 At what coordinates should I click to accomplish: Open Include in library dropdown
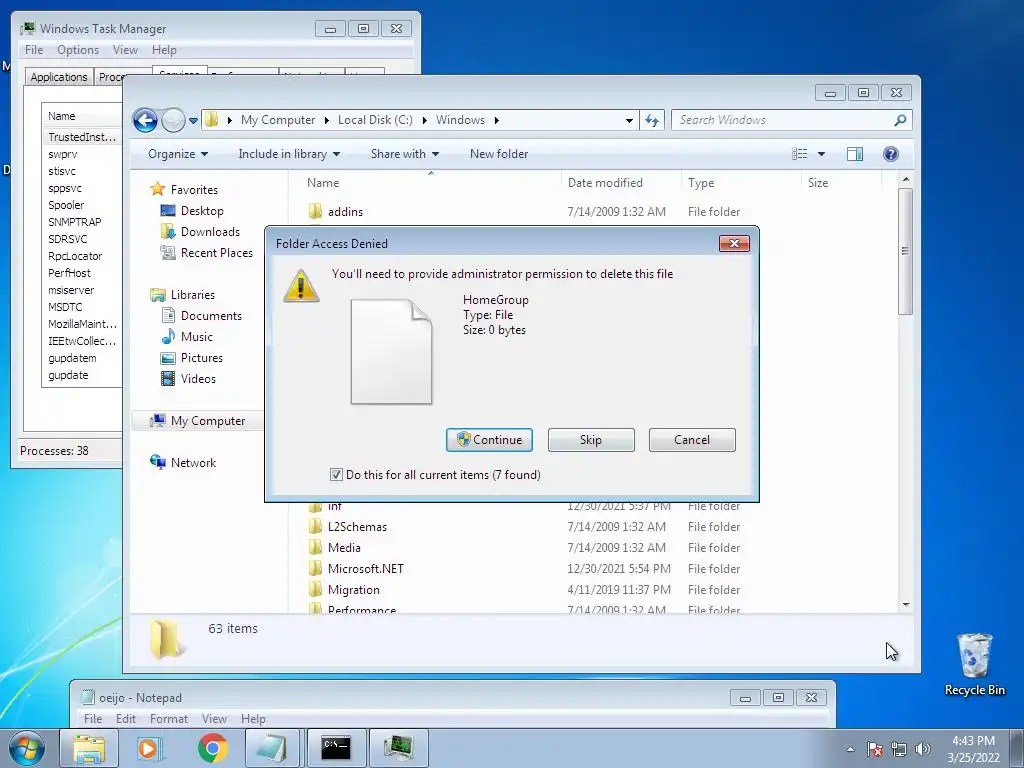289,154
